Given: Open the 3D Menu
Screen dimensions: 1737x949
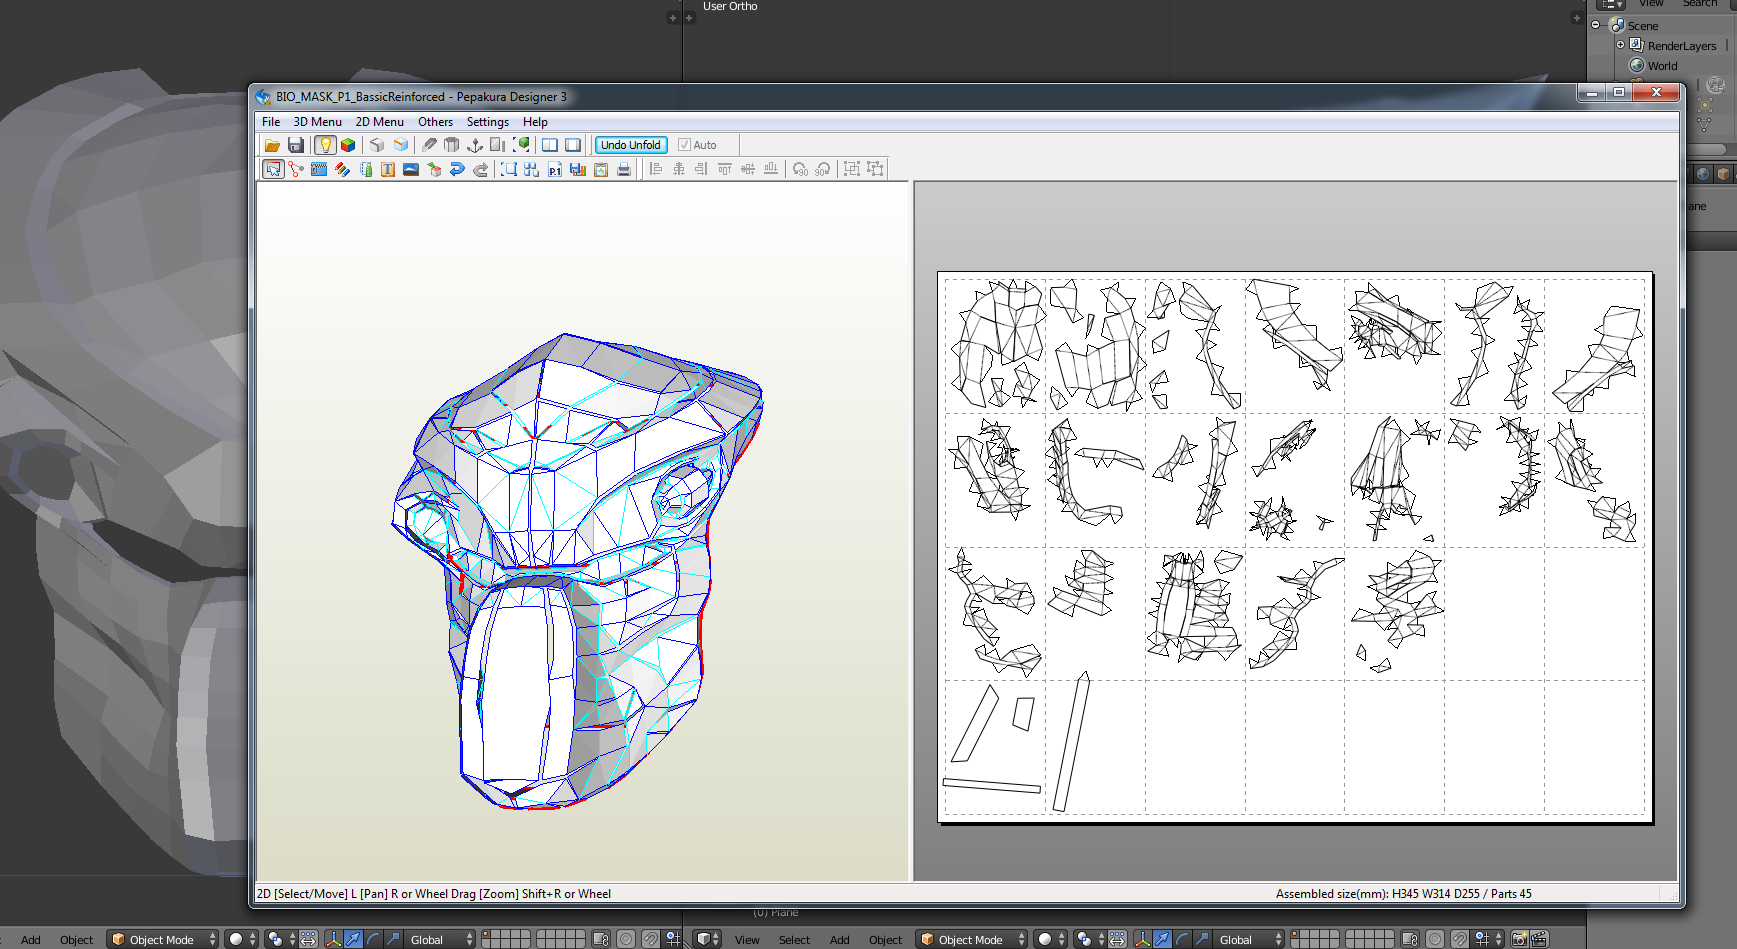Looking at the screenshot, I should [x=318, y=122].
